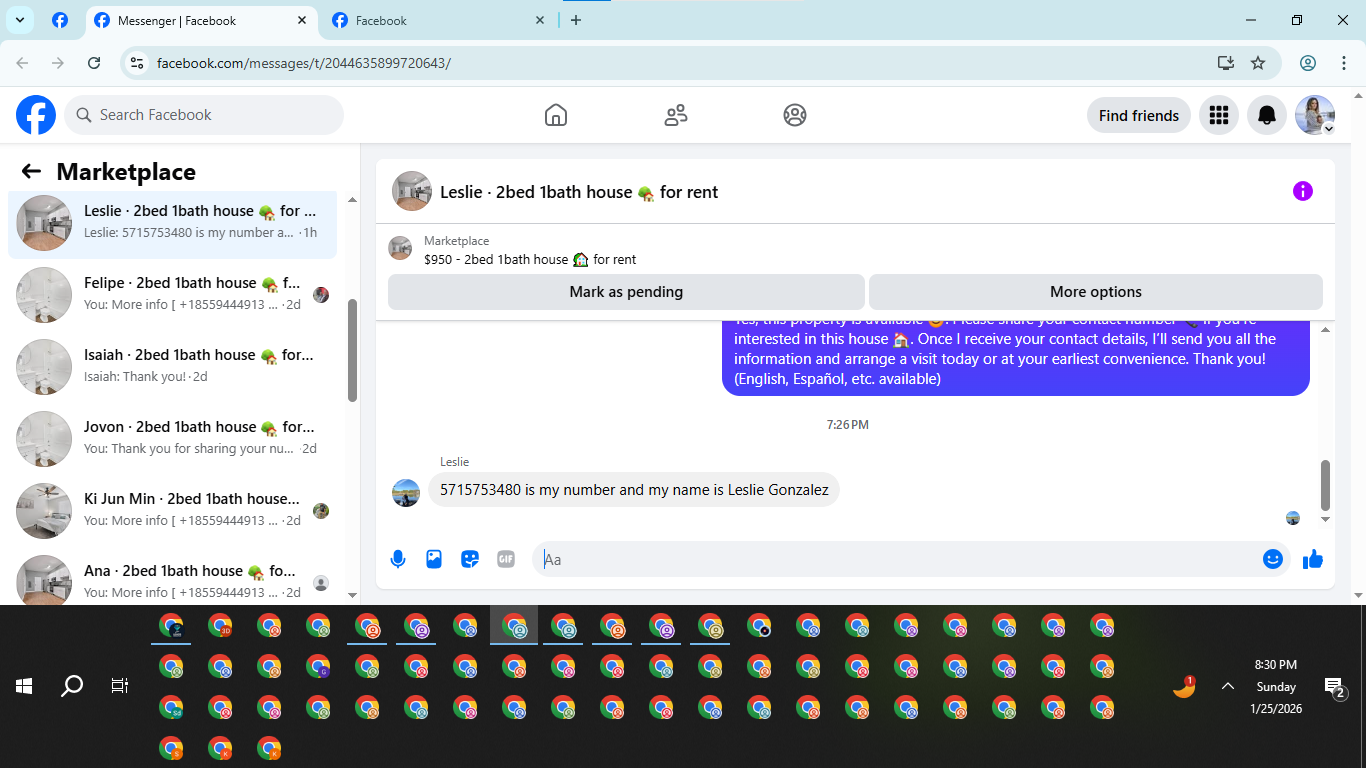This screenshot has width=1366, height=768.
Task: Open Ki Jun Min conversation in list
Action: (x=172, y=510)
